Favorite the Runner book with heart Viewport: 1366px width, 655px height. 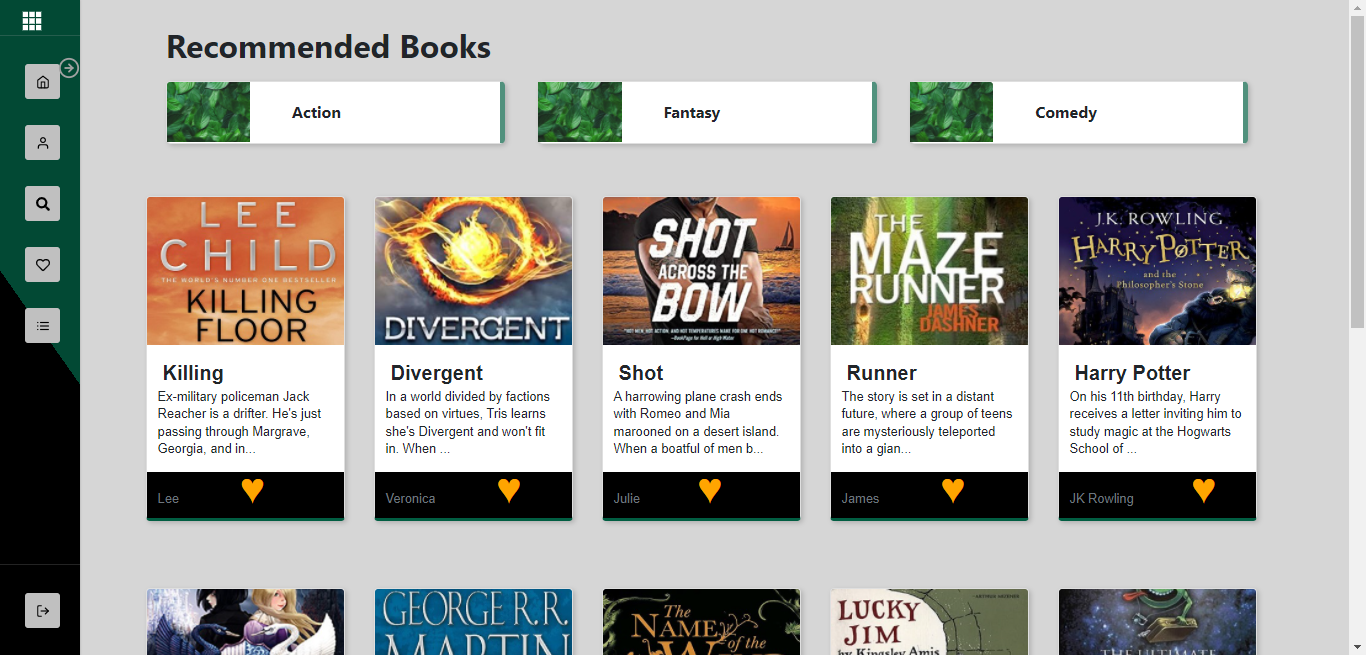[953, 490]
